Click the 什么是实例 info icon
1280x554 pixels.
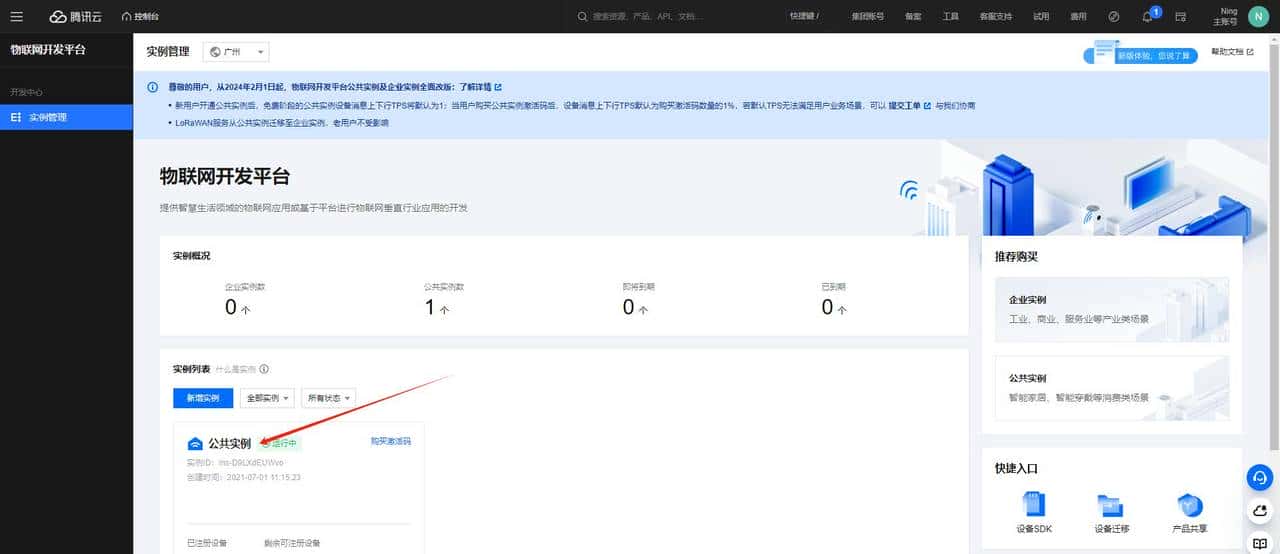click(264, 369)
